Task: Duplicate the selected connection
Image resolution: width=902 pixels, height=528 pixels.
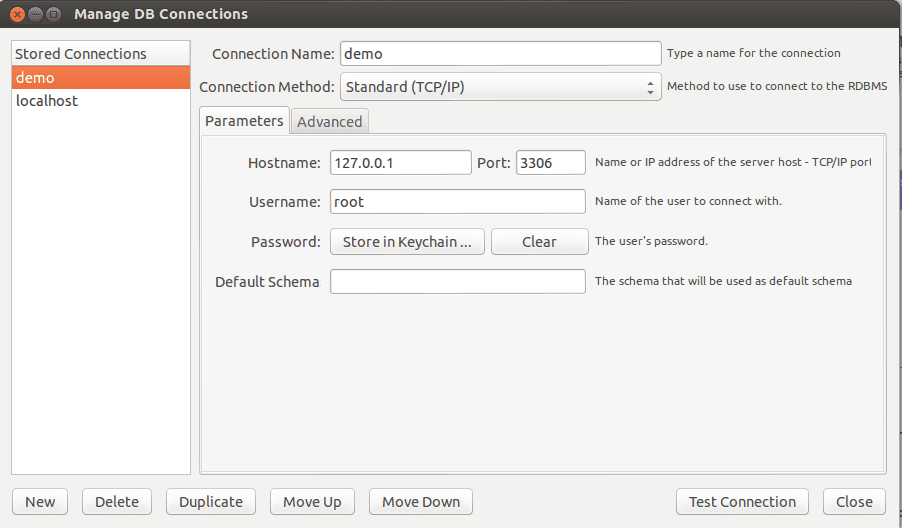Action: tap(211, 502)
